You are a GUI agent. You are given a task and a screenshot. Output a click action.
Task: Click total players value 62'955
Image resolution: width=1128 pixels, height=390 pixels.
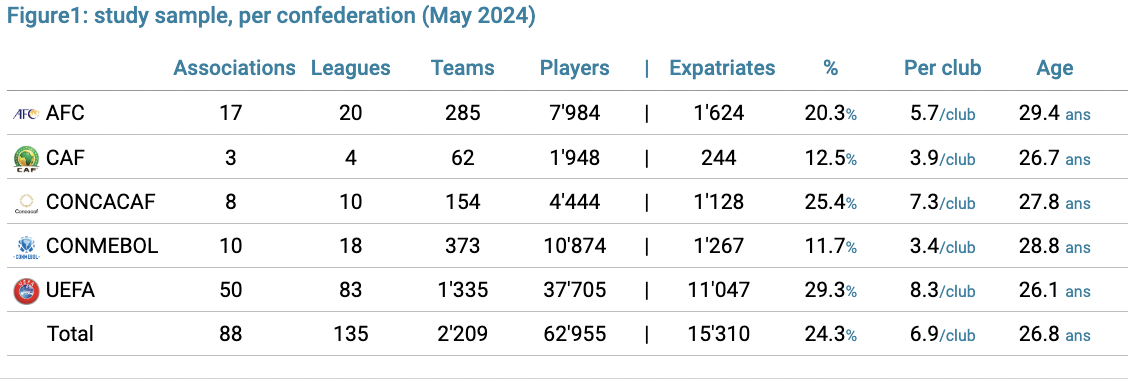click(x=575, y=334)
